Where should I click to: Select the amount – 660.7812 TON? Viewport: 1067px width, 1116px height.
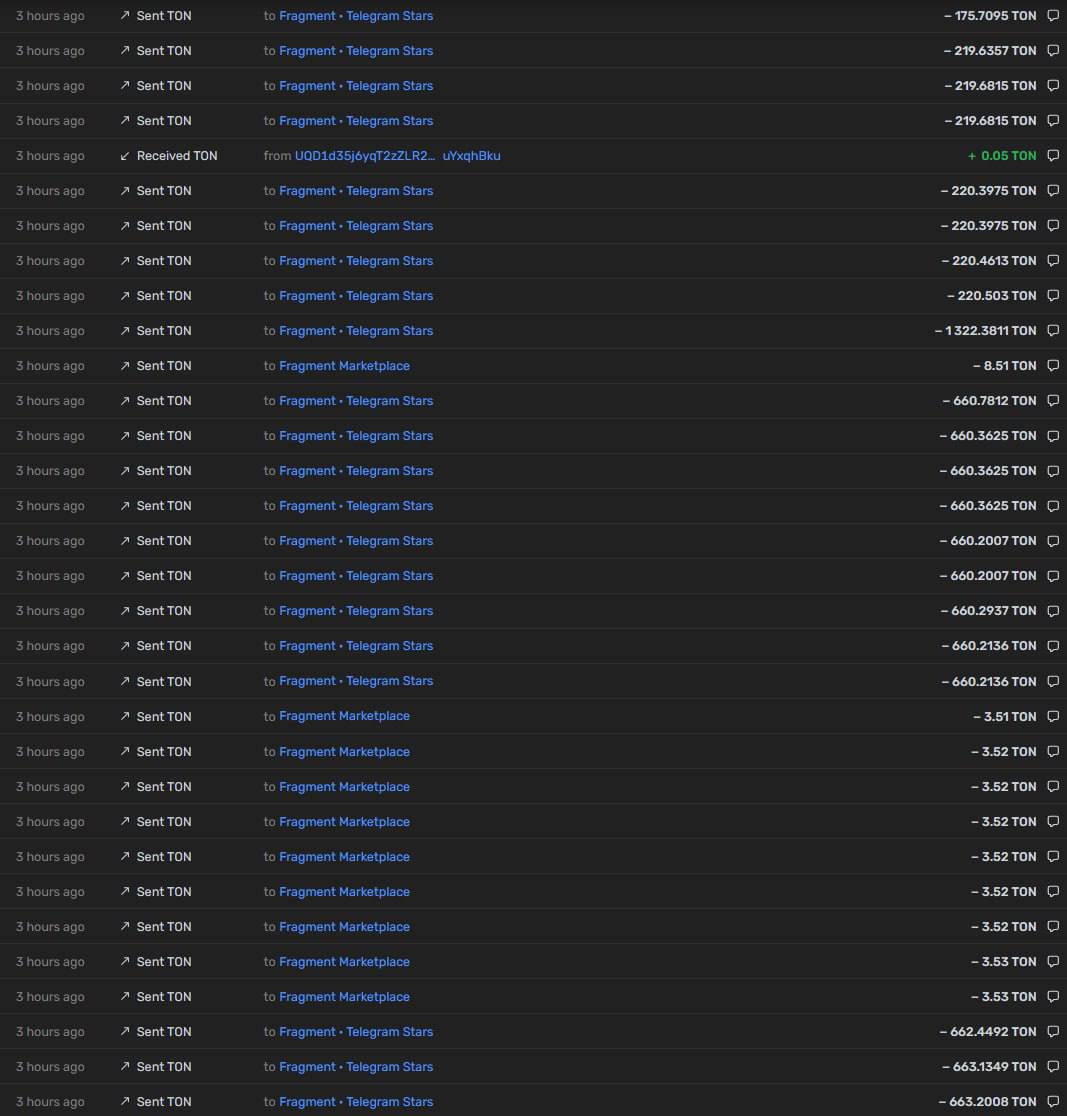[989, 401]
